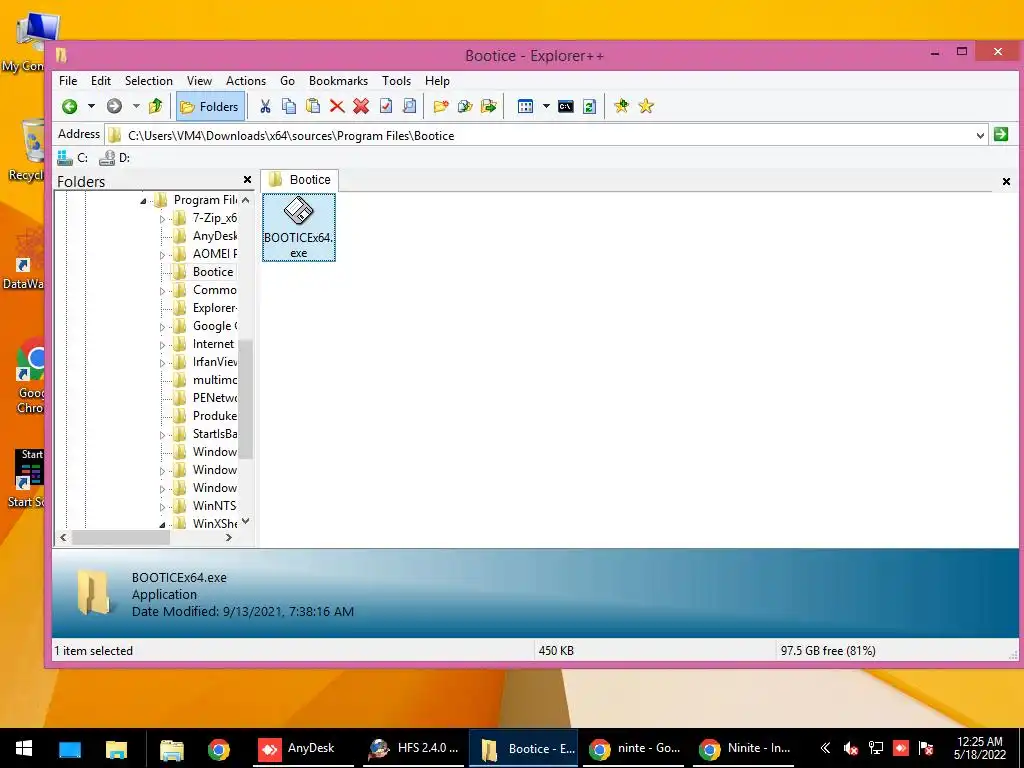
Task: Click the folder tree vertical scrollbar
Action: 246,399
